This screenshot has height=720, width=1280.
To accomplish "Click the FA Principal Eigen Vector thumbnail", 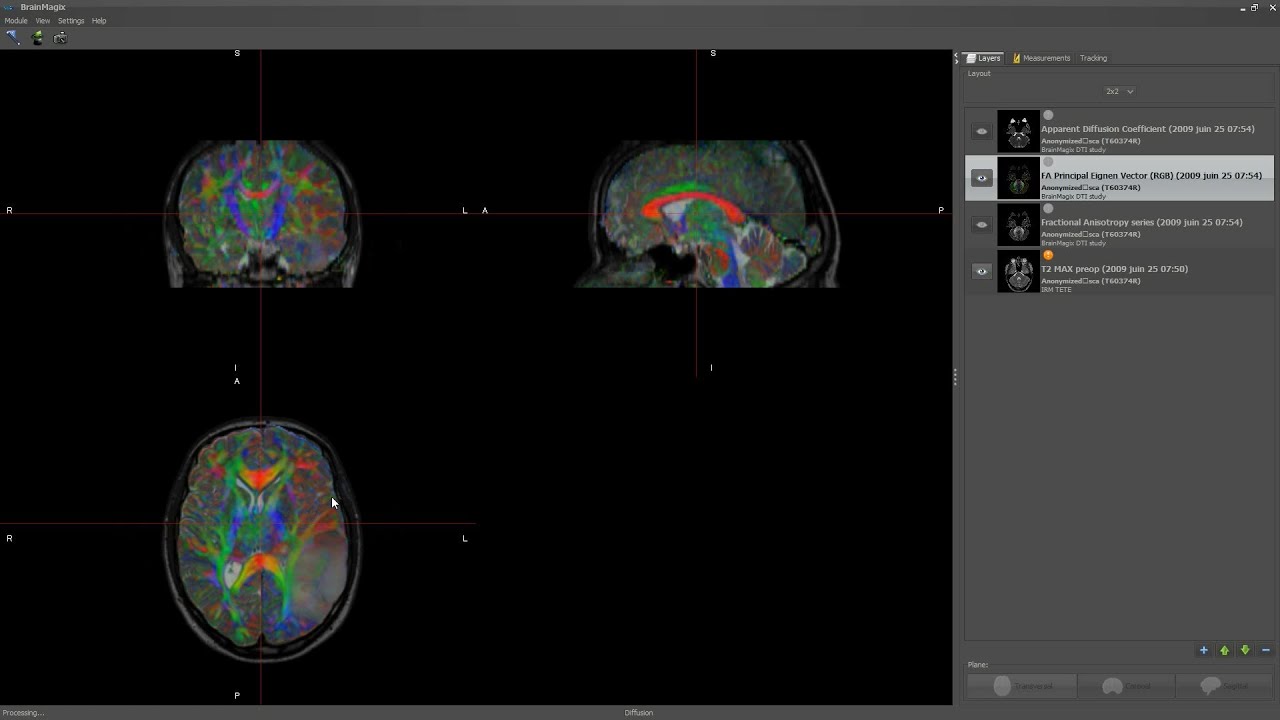I will [1018, 178].
